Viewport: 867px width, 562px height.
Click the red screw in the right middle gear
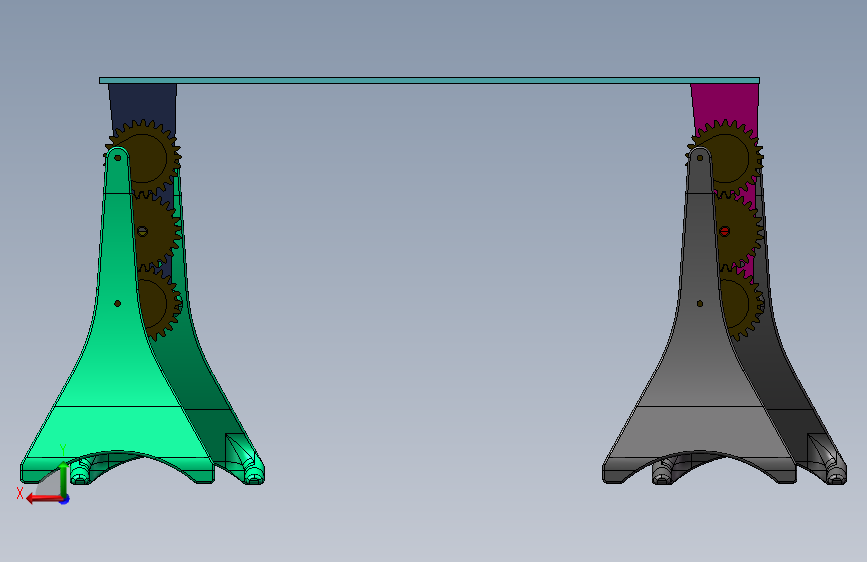[x=724, y=231]
